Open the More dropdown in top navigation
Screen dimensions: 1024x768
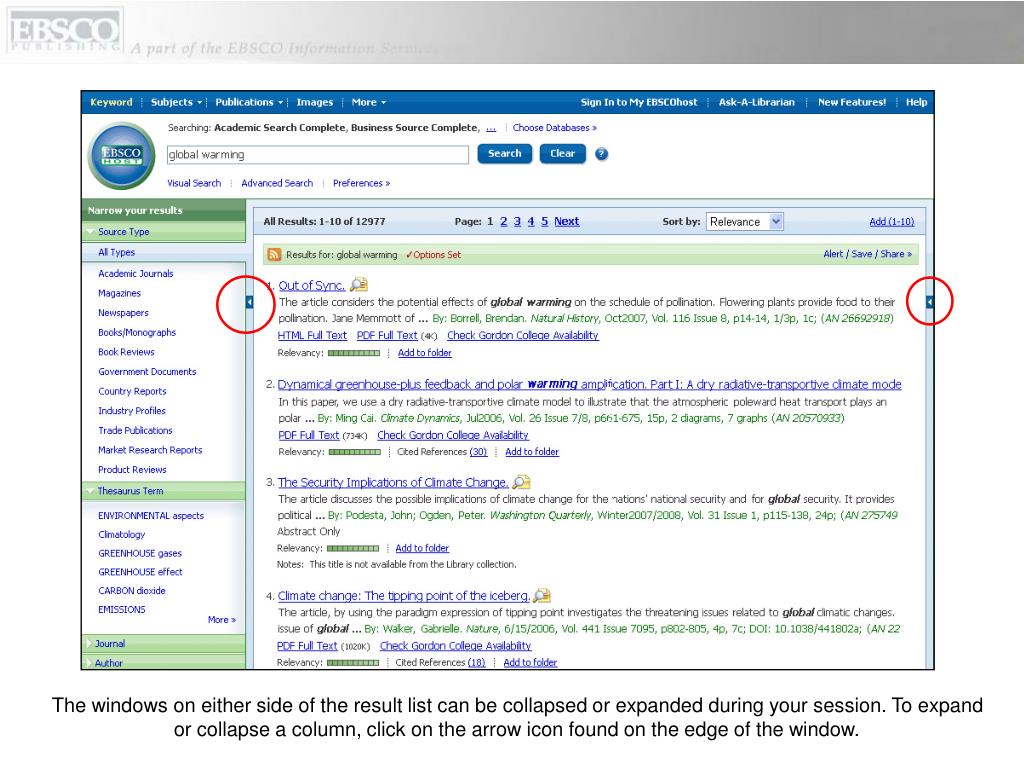(368, 102)
